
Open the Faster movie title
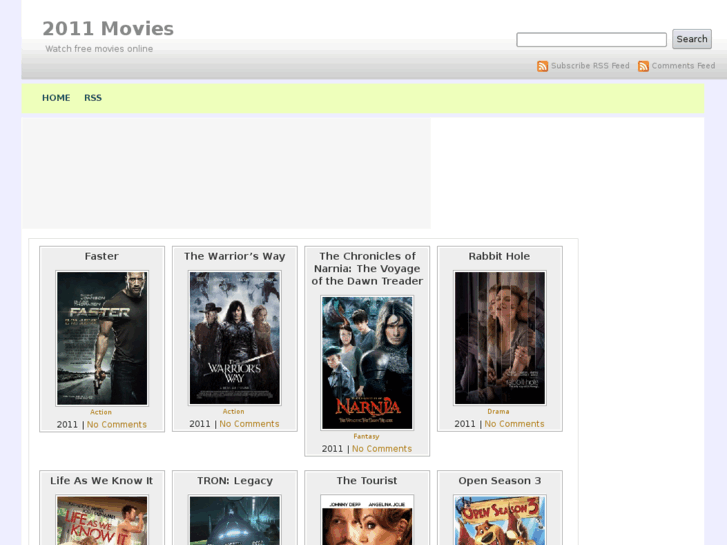(x=102, y=256)
